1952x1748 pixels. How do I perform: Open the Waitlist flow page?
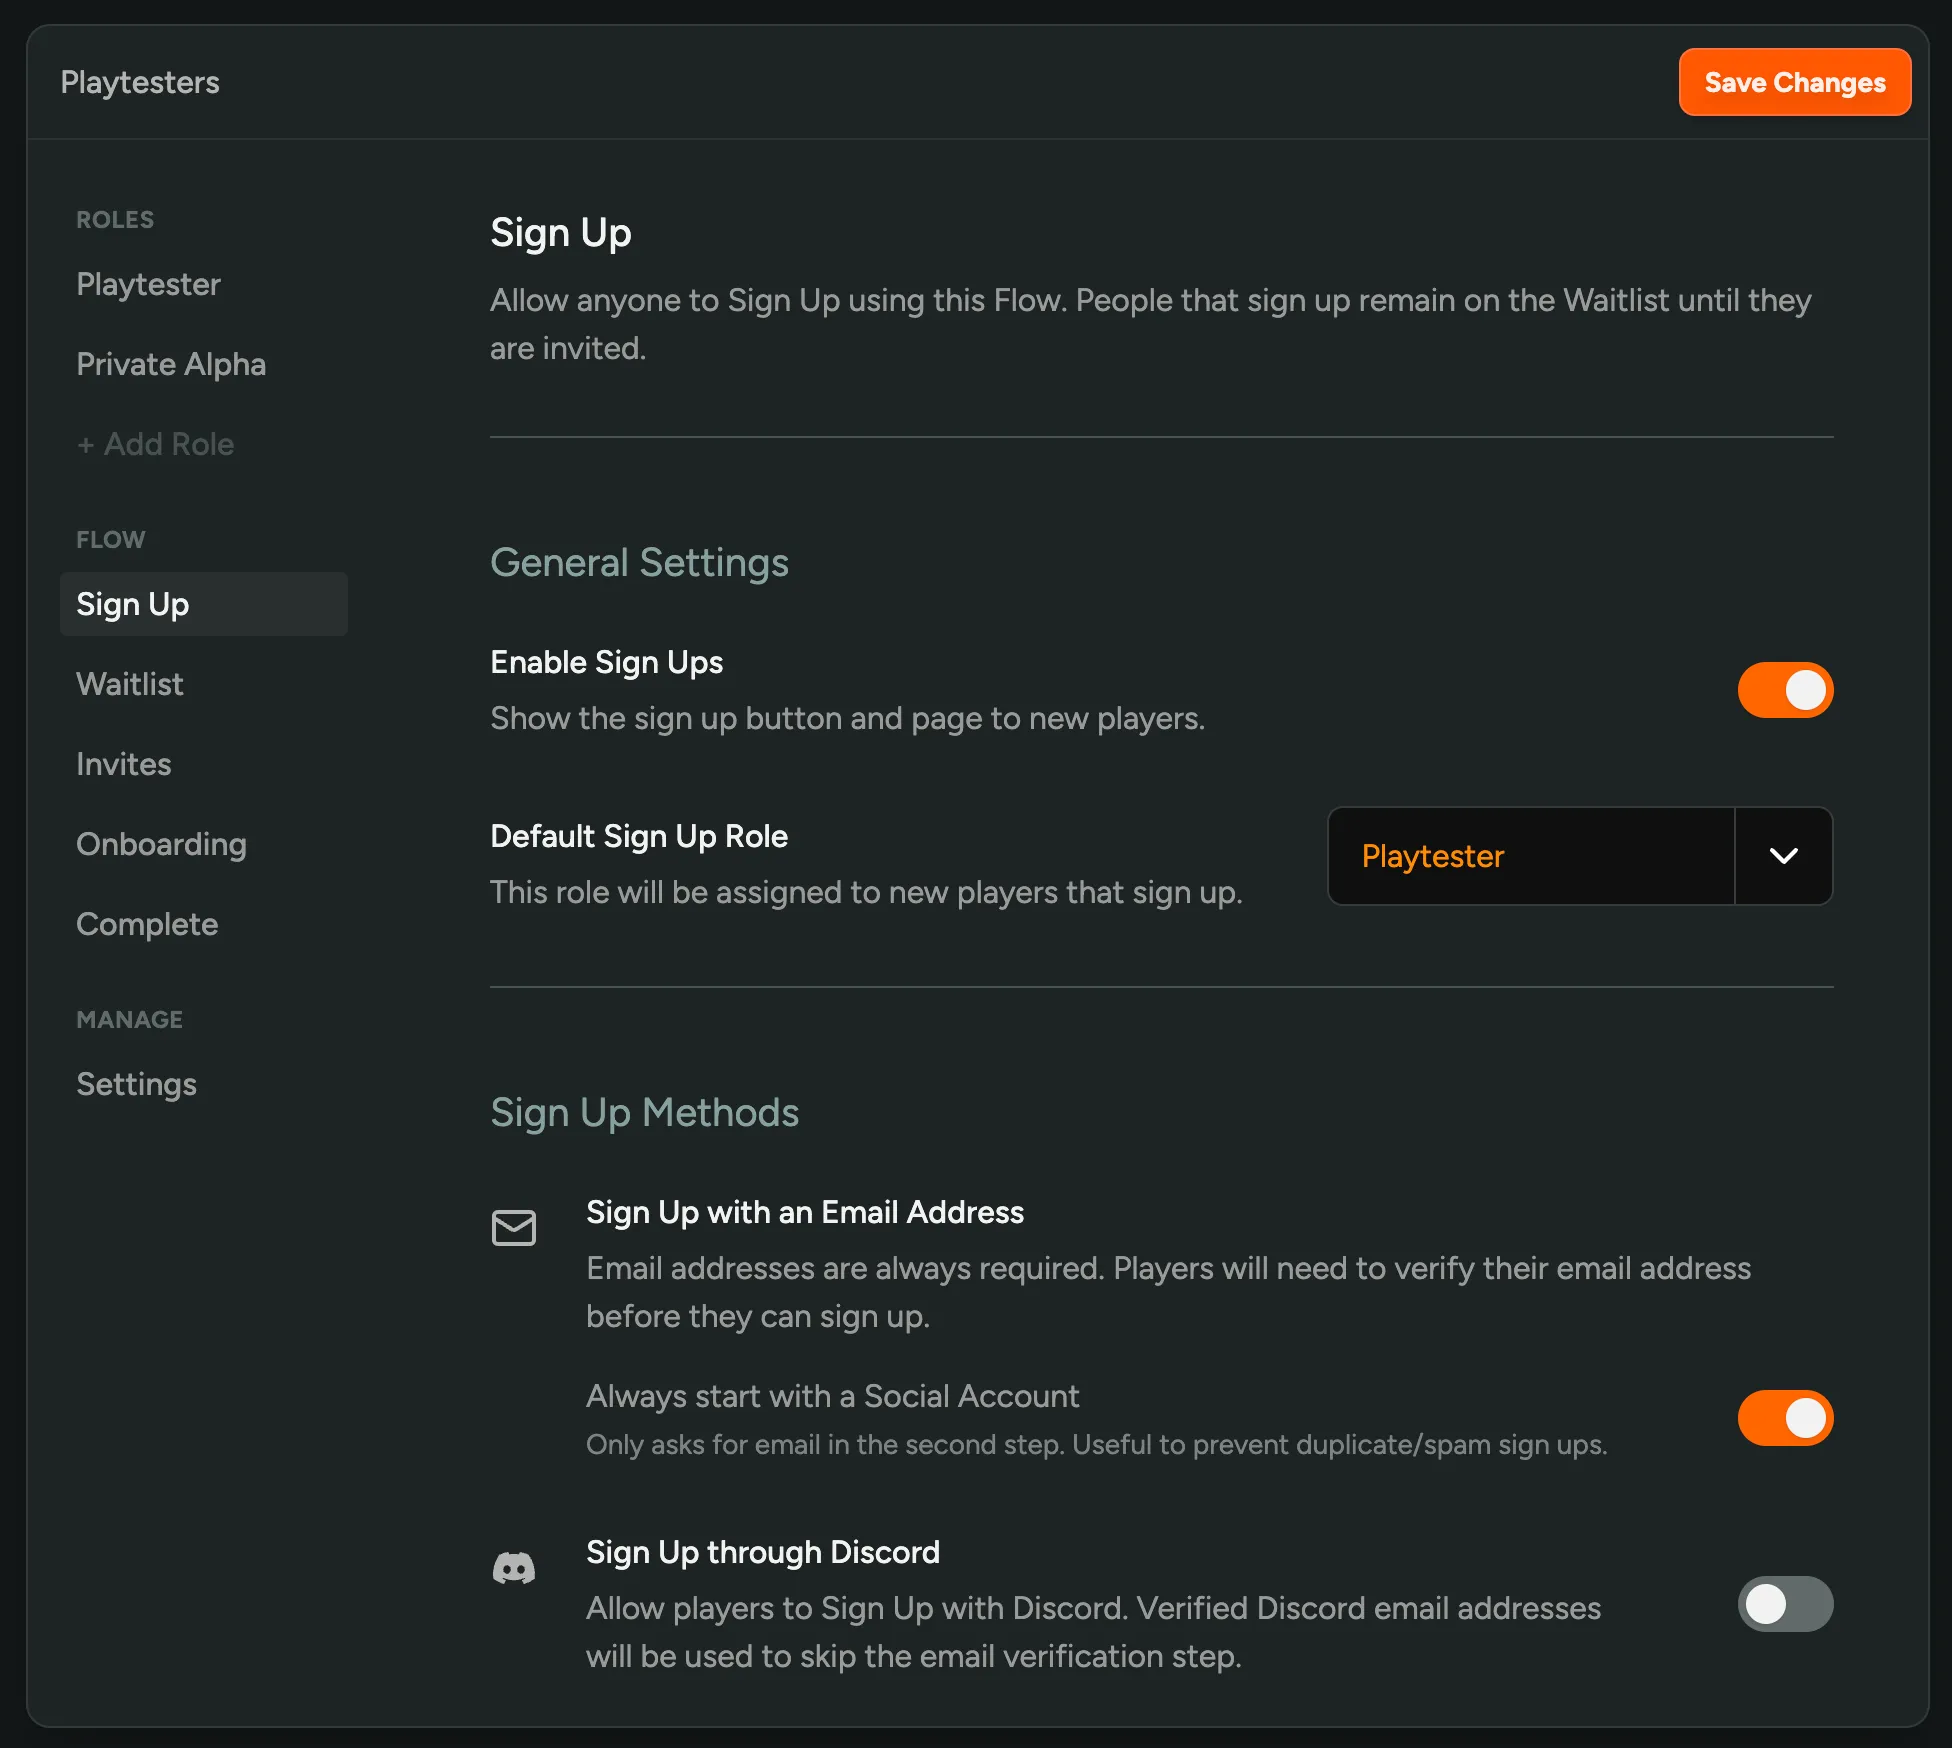[x=130, y=684]
